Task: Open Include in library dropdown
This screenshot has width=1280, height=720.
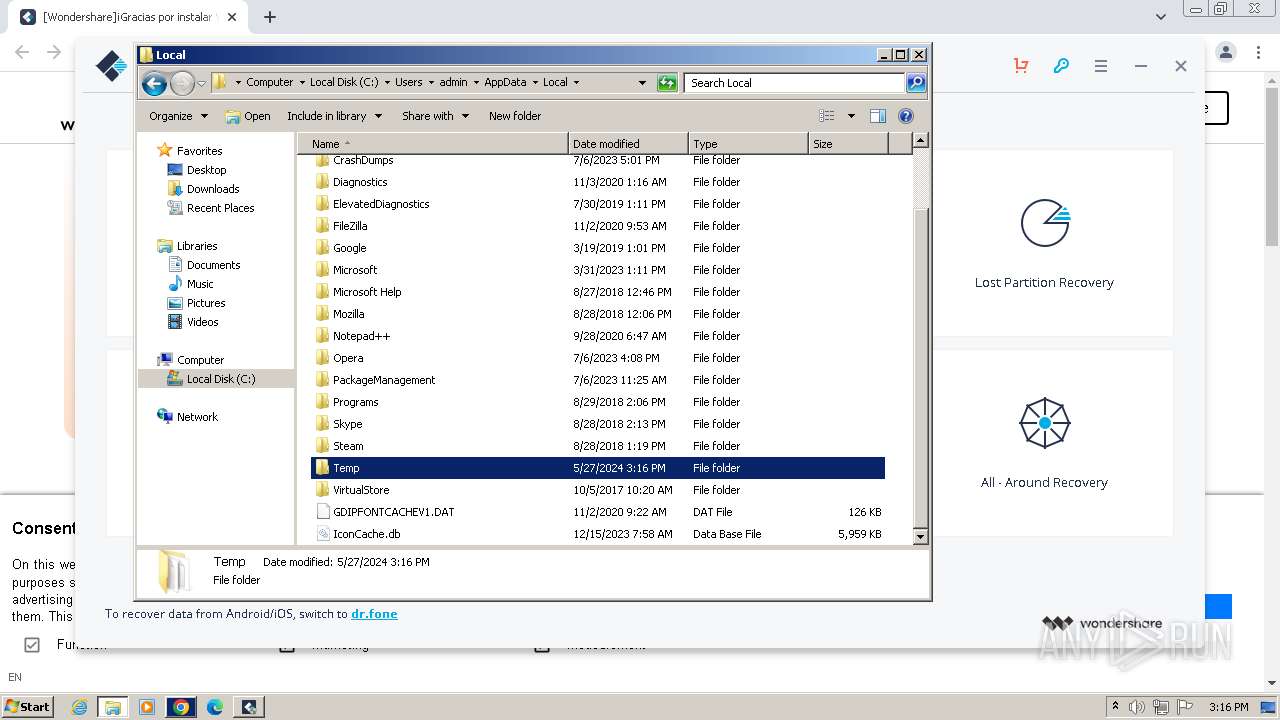Action: point(334,116)
